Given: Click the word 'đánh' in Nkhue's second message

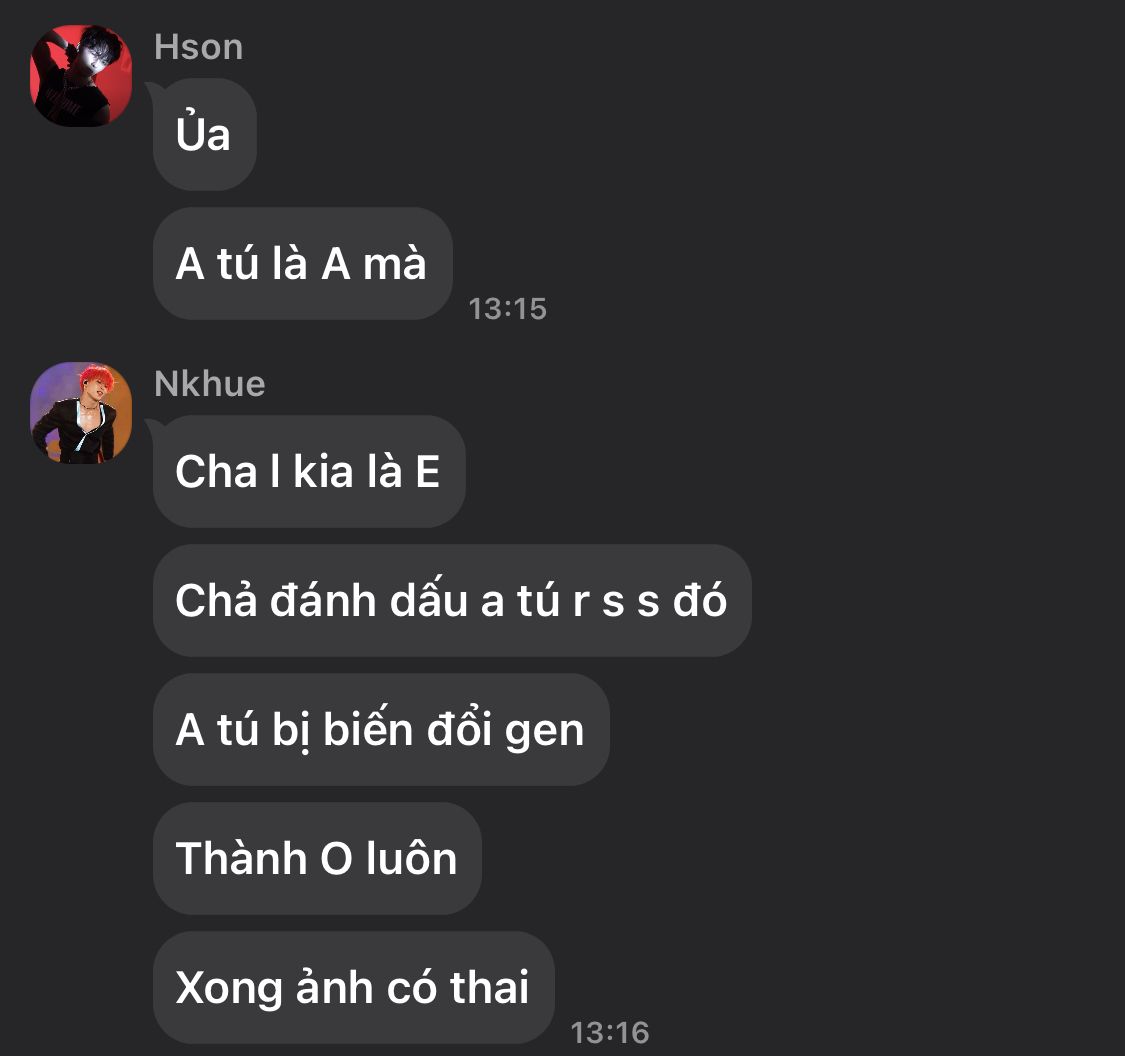Looking at the screenshot, I should tap(323, 599).
